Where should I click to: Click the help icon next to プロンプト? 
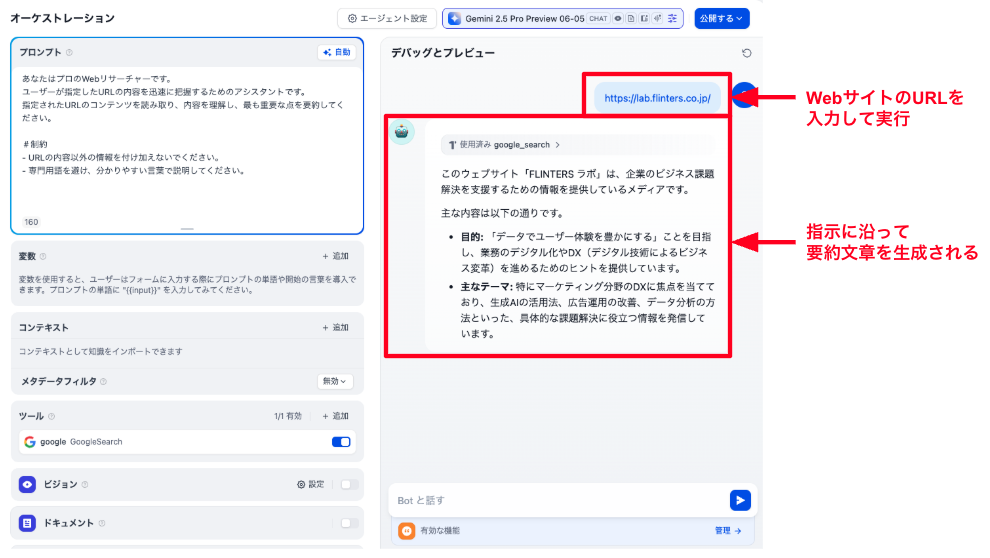69,52
